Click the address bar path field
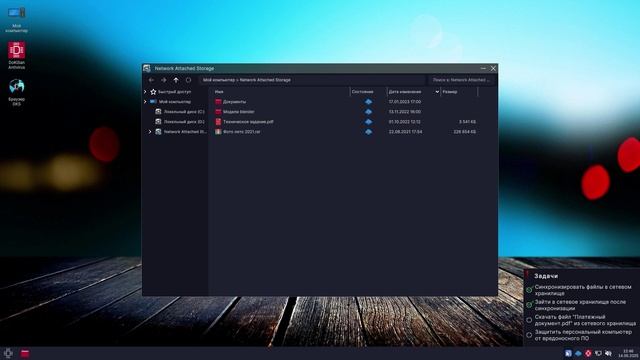Image resolution: width=640 pixels, height=360 pixels. pyautogui.click(x=312, y=80)
